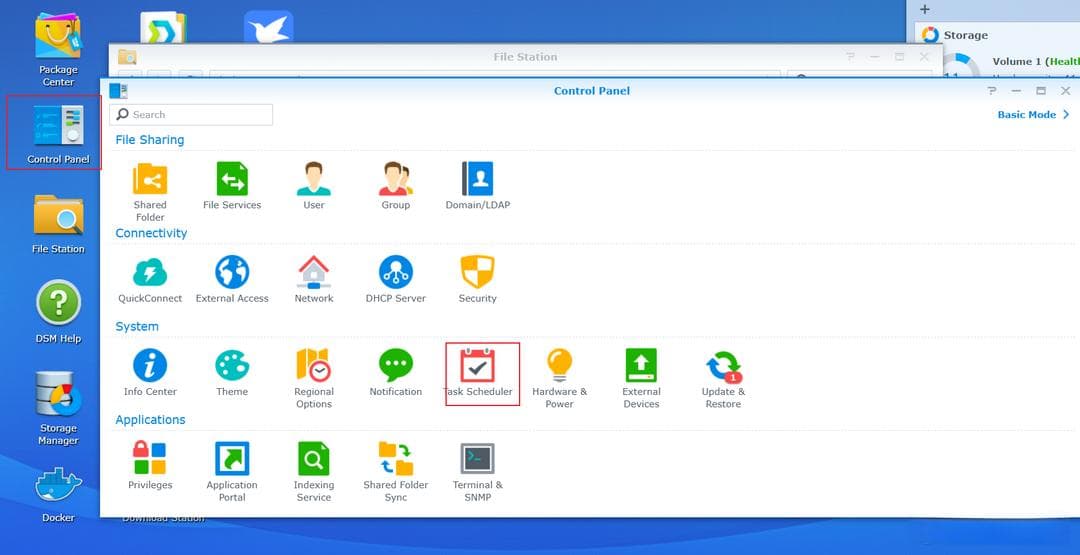
Task: Open DSM Help from desktop
Action: tap(58, 312)
